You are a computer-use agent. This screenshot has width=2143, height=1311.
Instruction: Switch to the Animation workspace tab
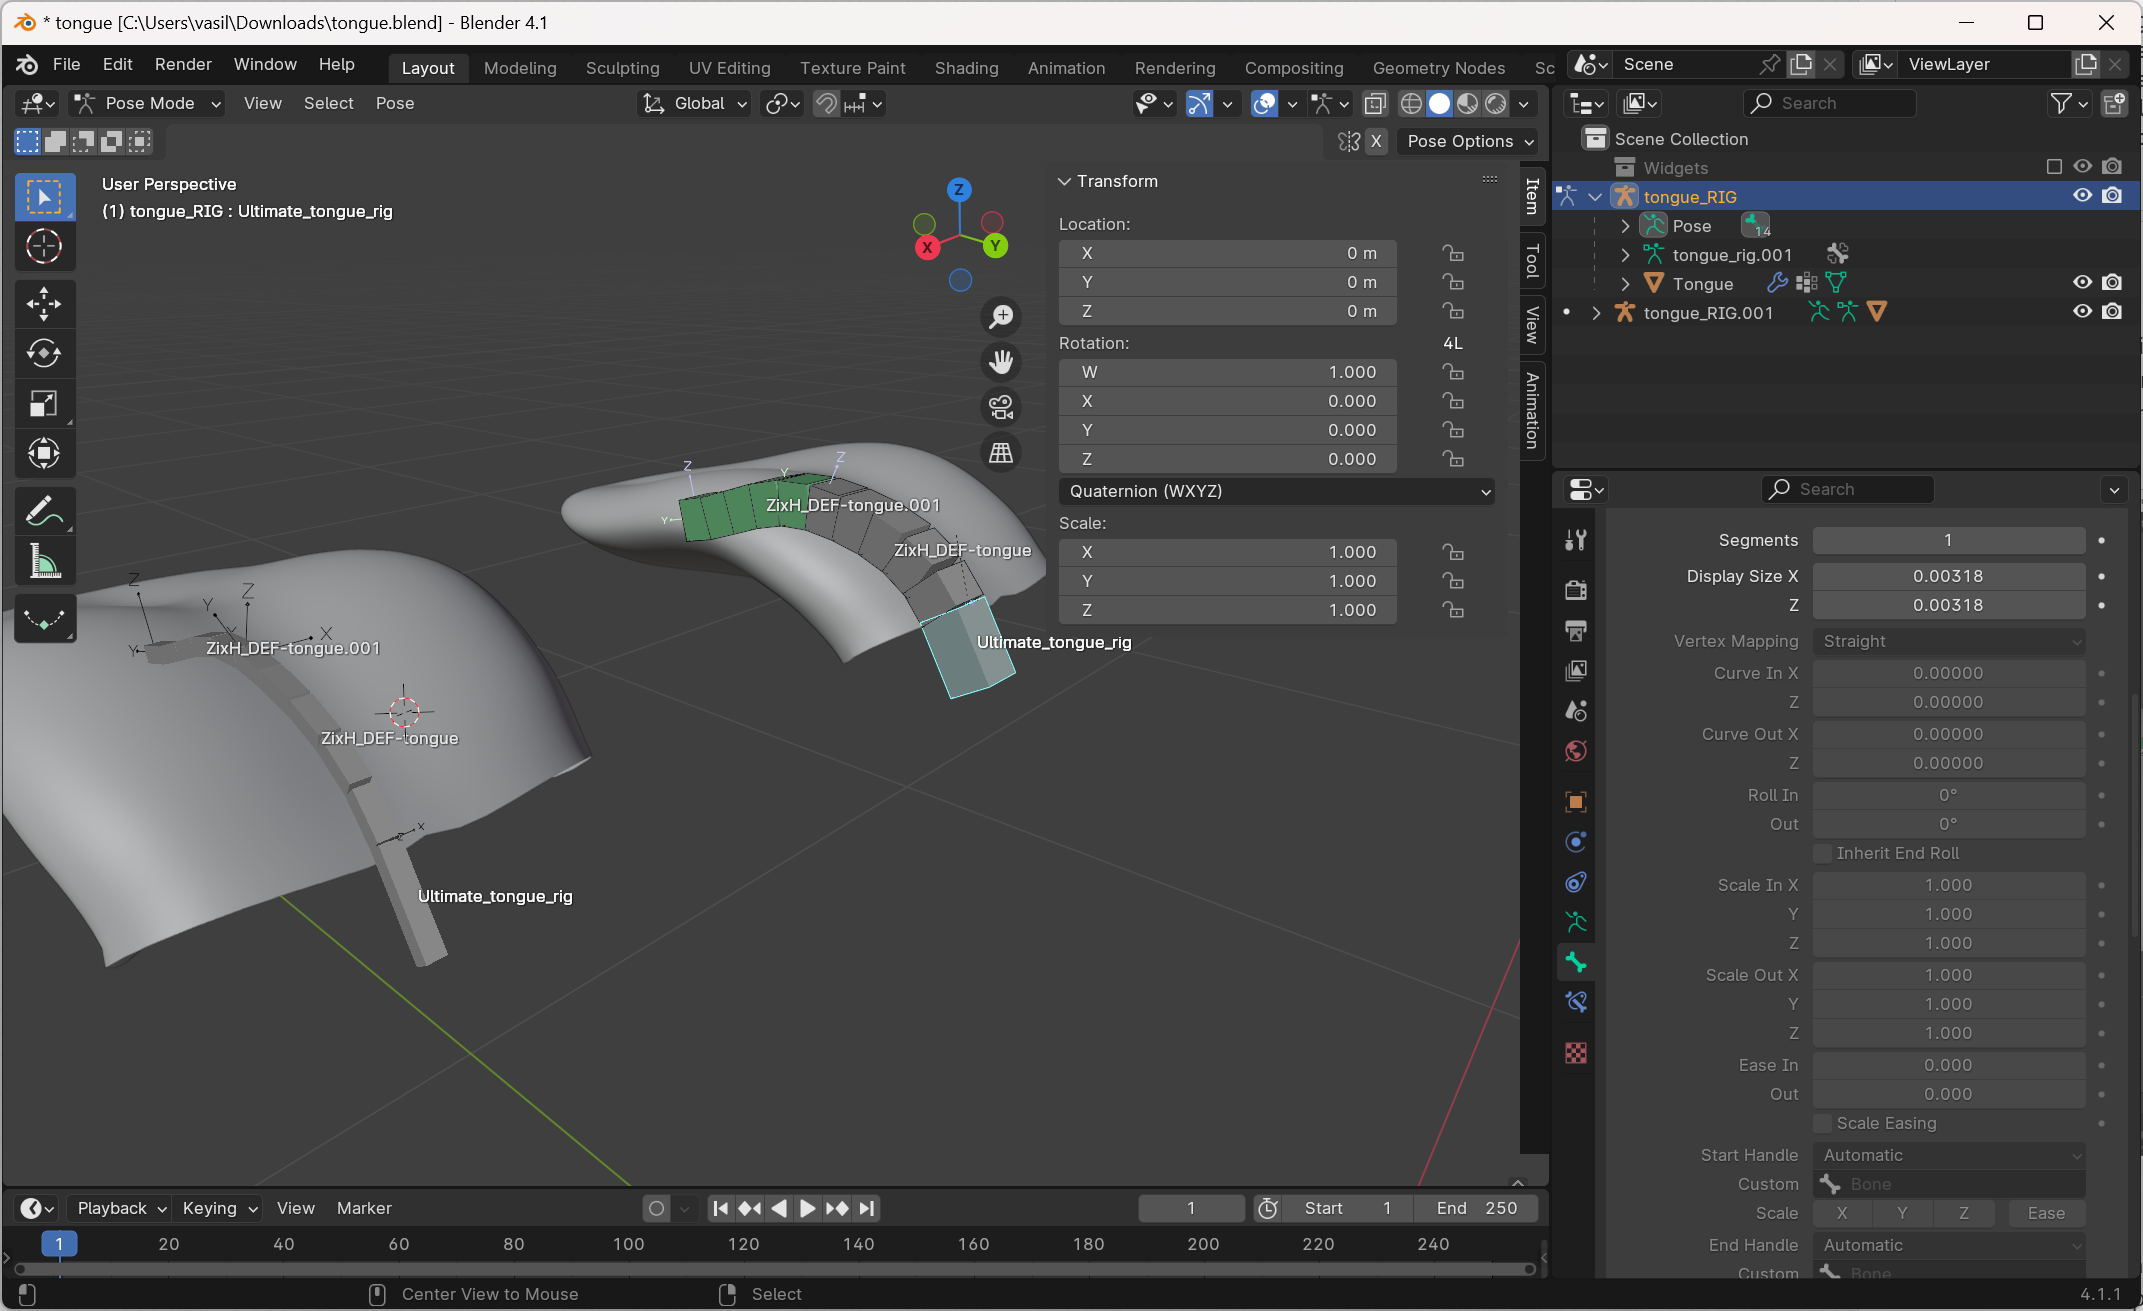[x=1066, y=68]
